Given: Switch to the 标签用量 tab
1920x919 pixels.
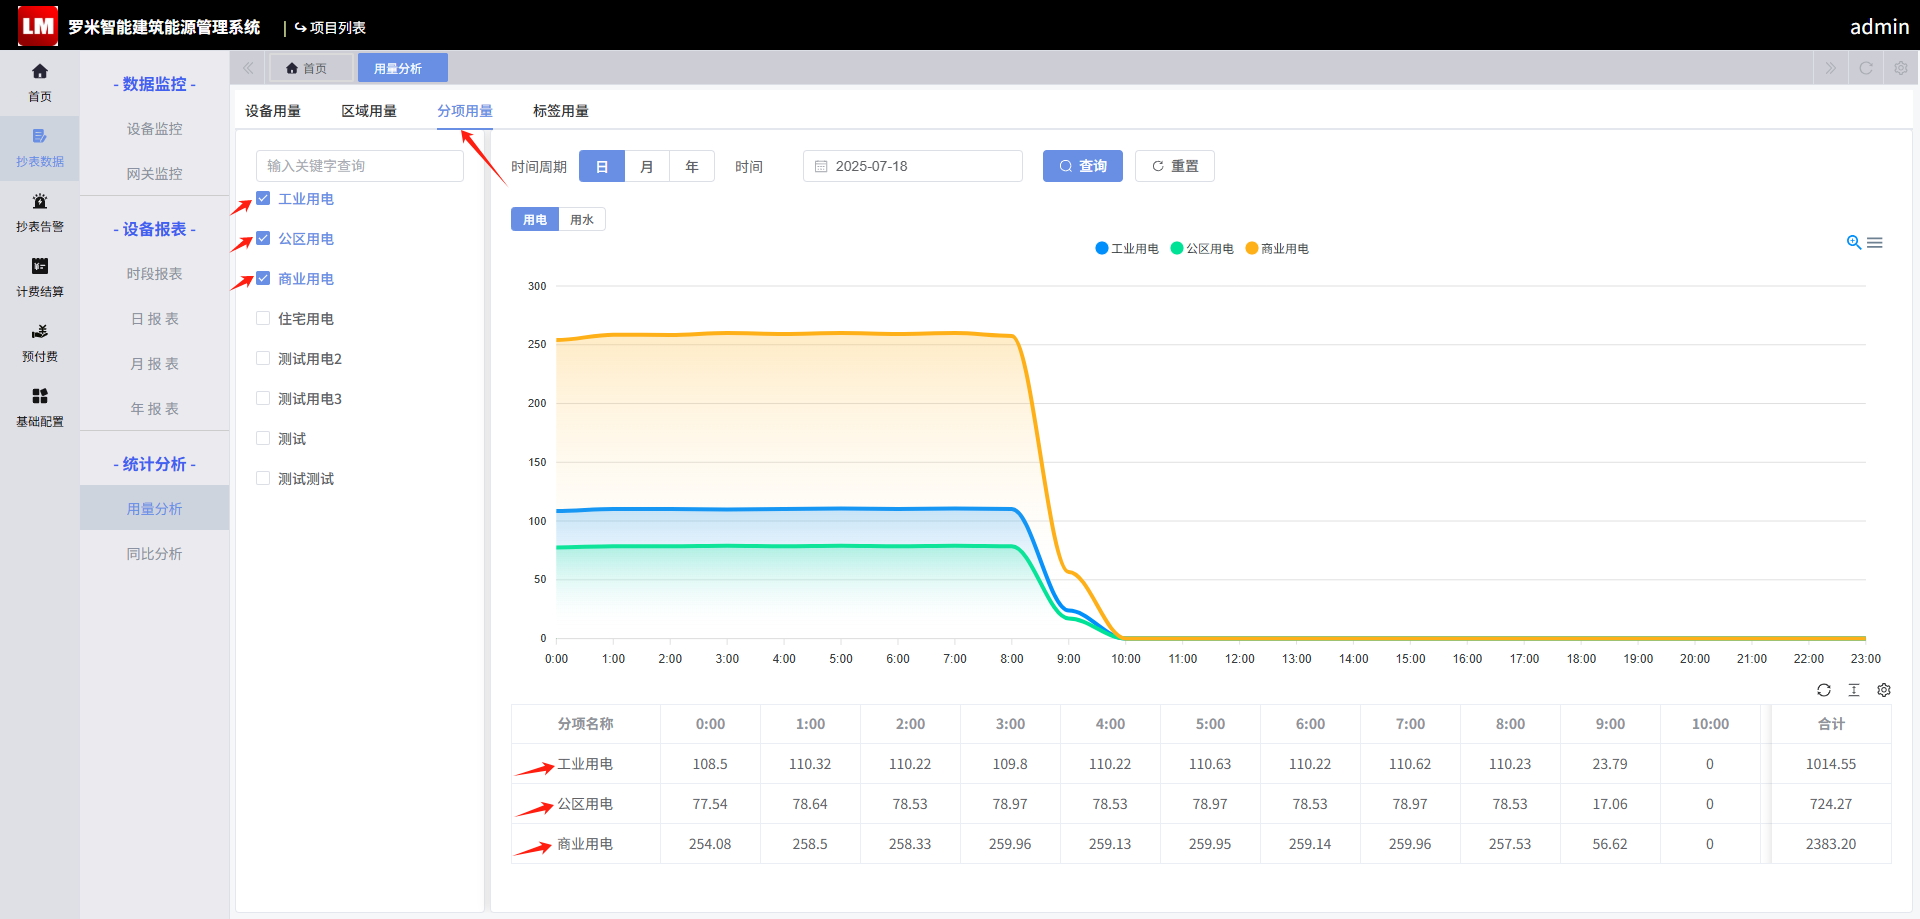Looking at the screenshot, I should click(561, 111).
